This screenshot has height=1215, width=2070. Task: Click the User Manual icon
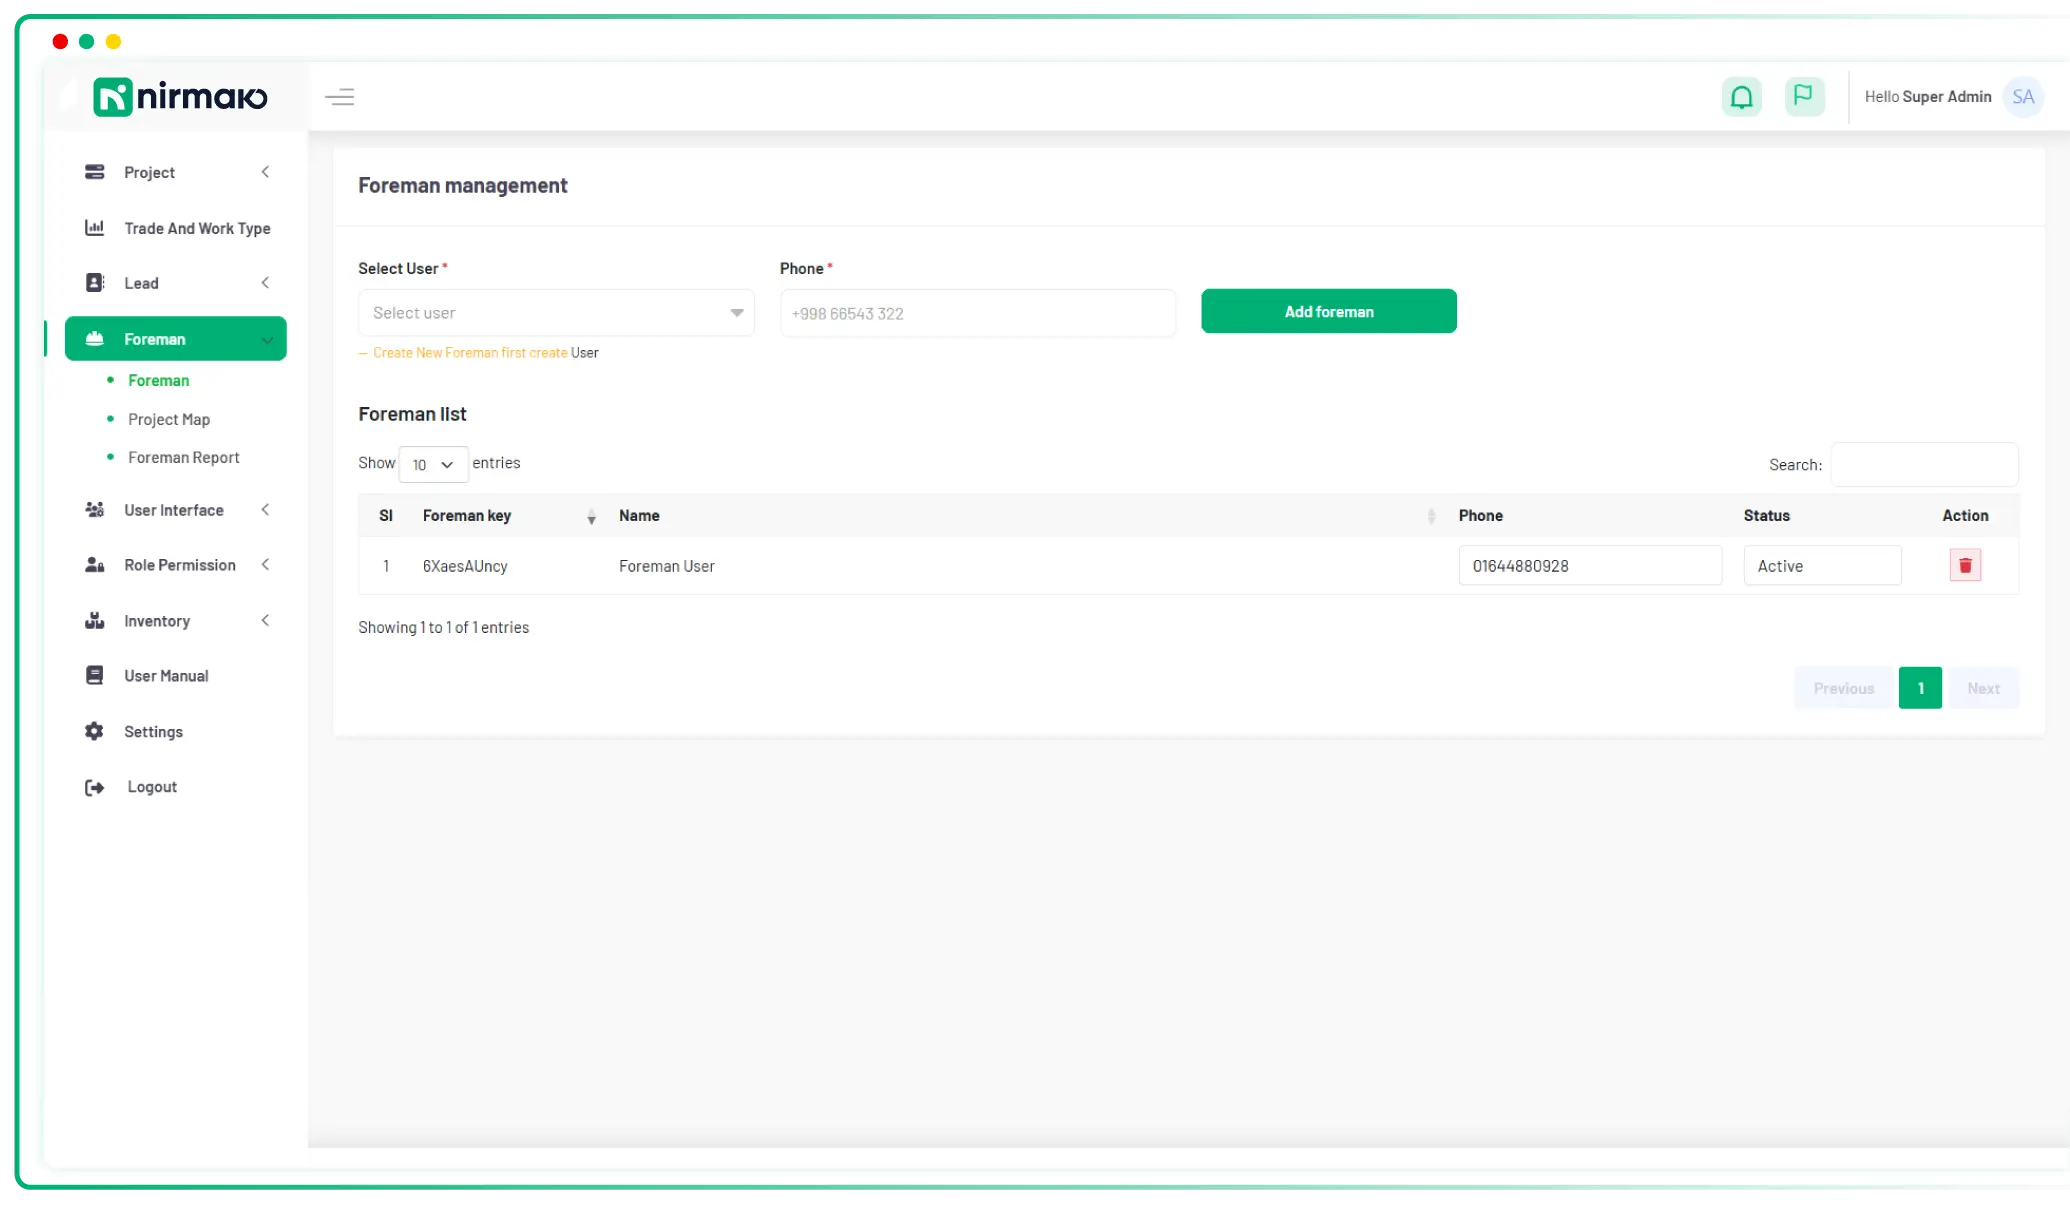click(x=94, y=675)
